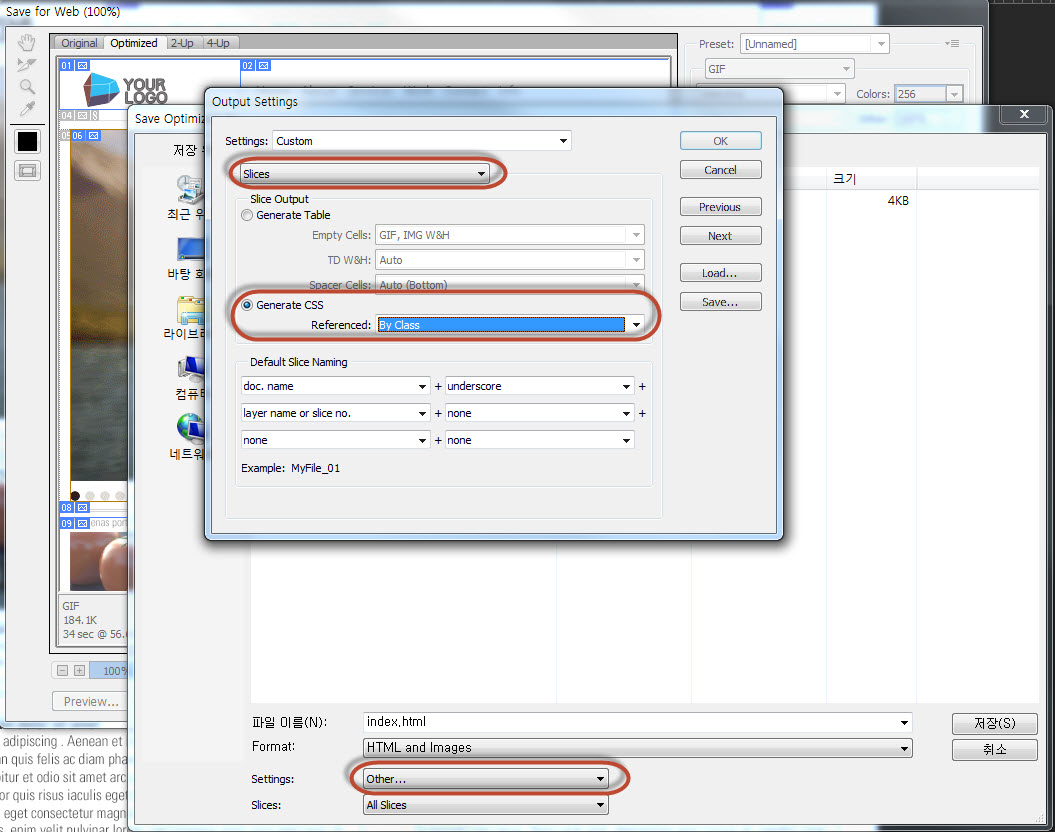The width and height of the screenshot is (1055, 832).
Task: Switch to the Original tab
Action: (x=79, y=43)
